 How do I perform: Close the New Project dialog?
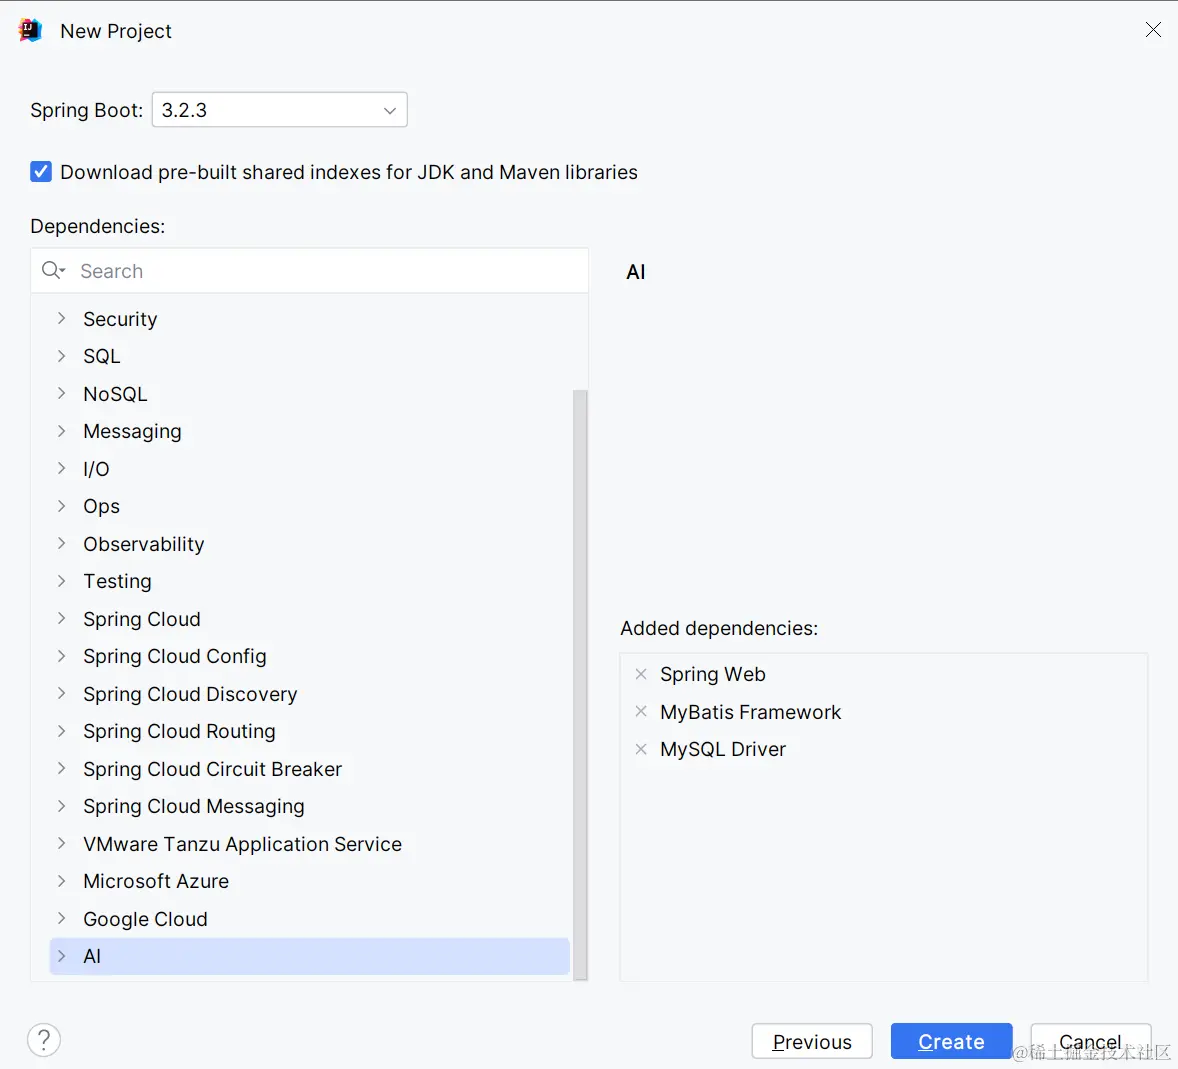tap(1153, 29)
